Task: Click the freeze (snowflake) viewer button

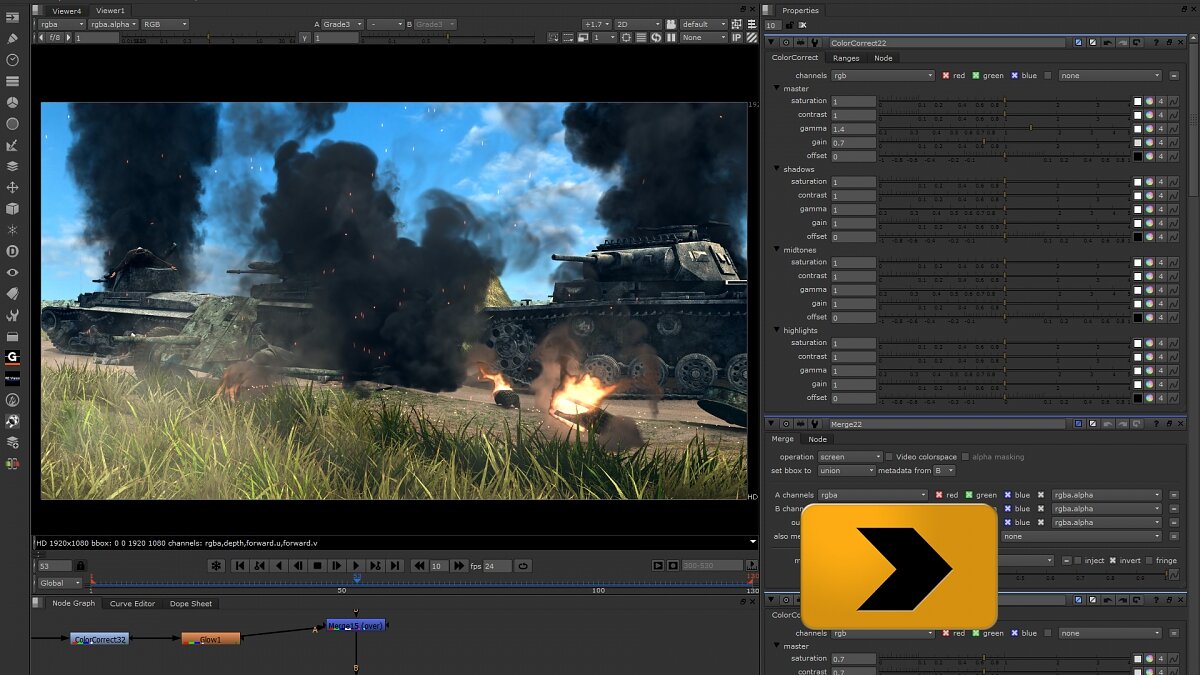Action: coord(215,566)
